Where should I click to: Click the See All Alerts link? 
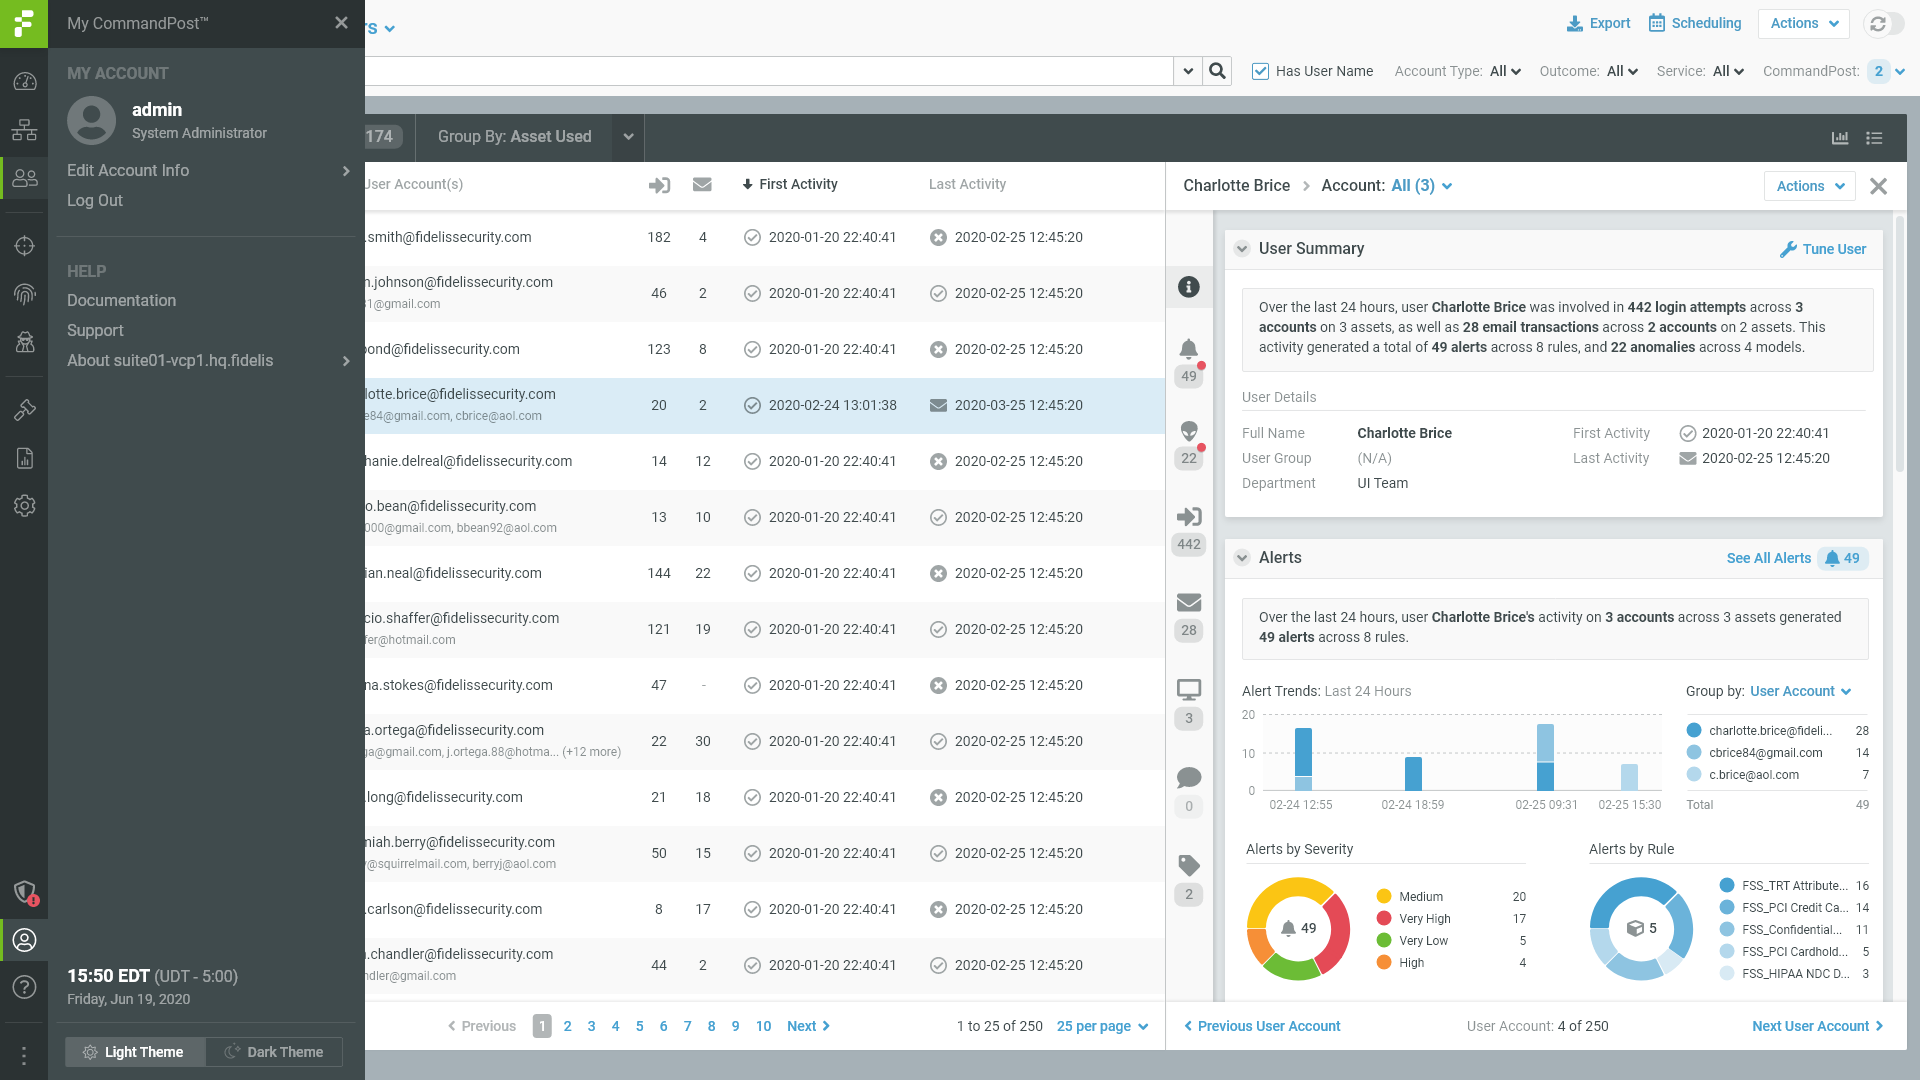pyautogui.click(x=1768, y=558)
